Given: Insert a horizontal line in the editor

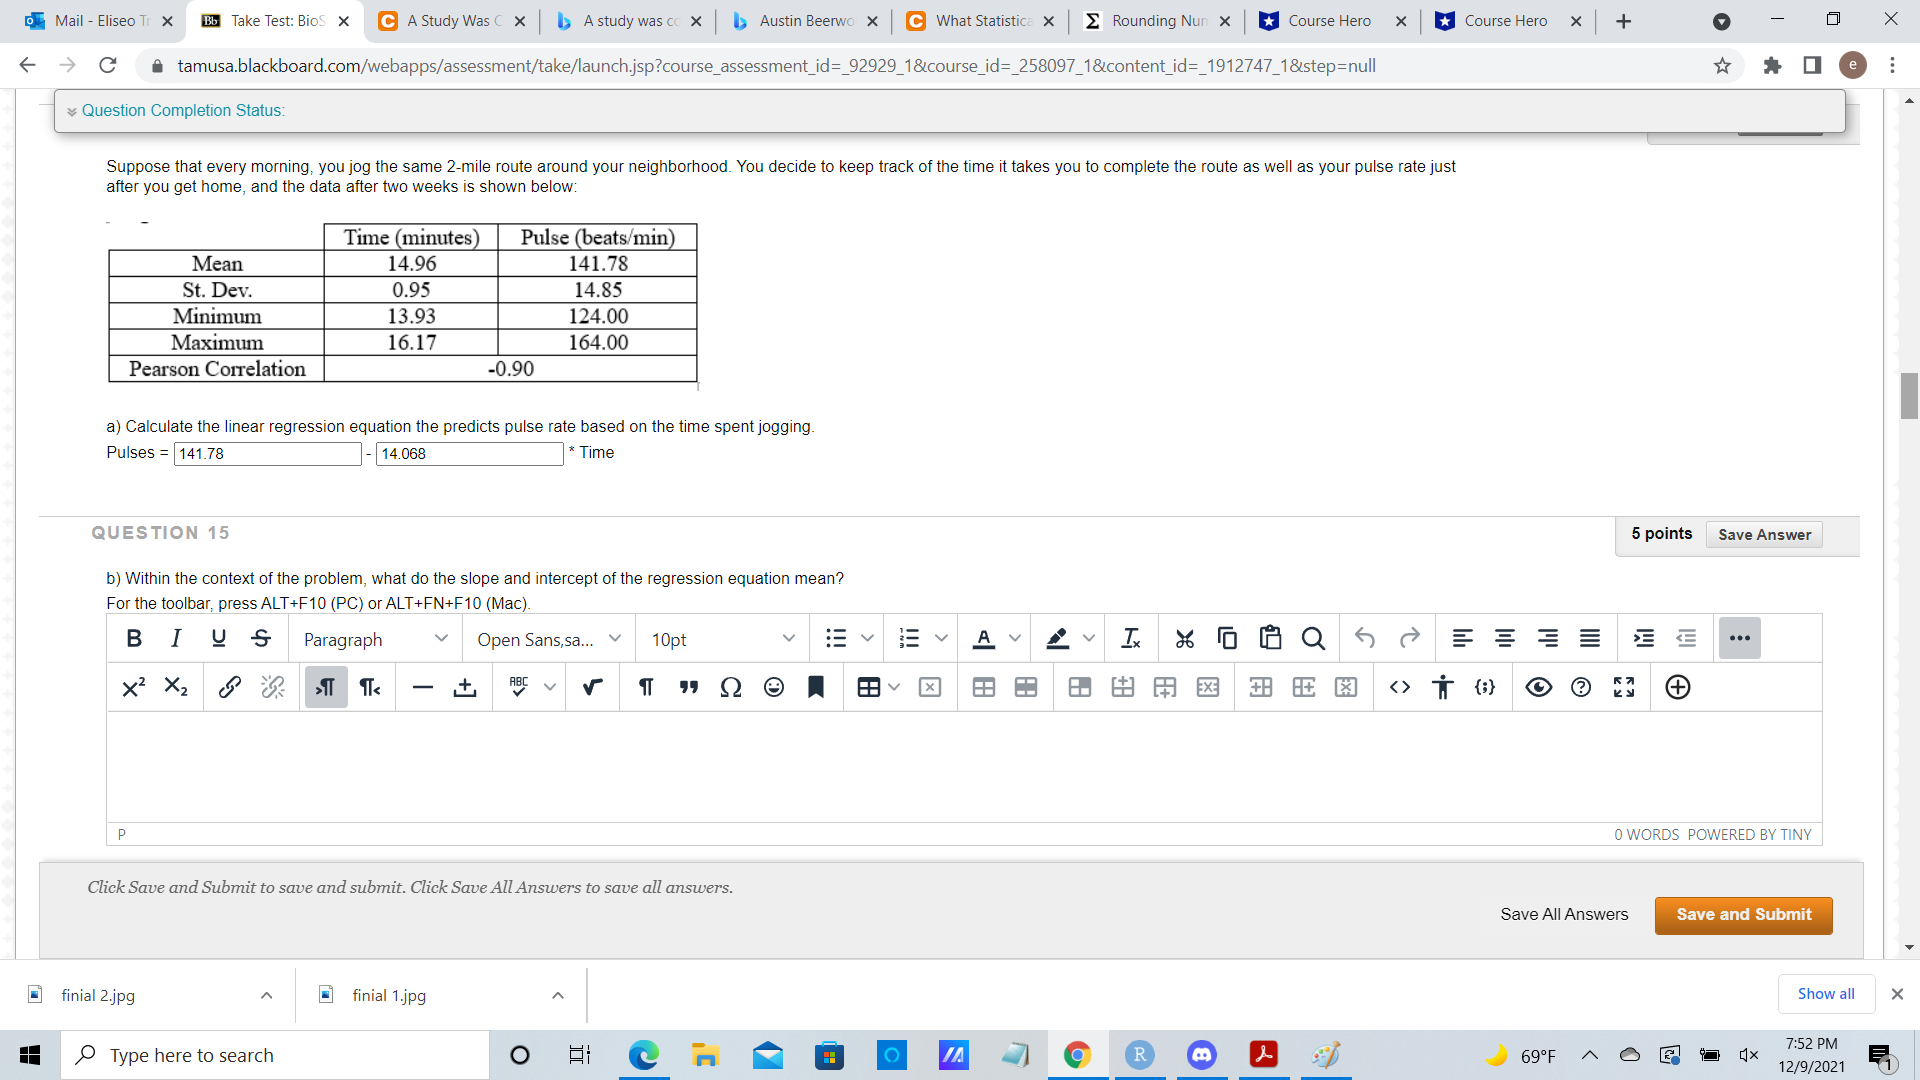Looking at the screenshot, I should pyautogui.click(x=422, y=687).
